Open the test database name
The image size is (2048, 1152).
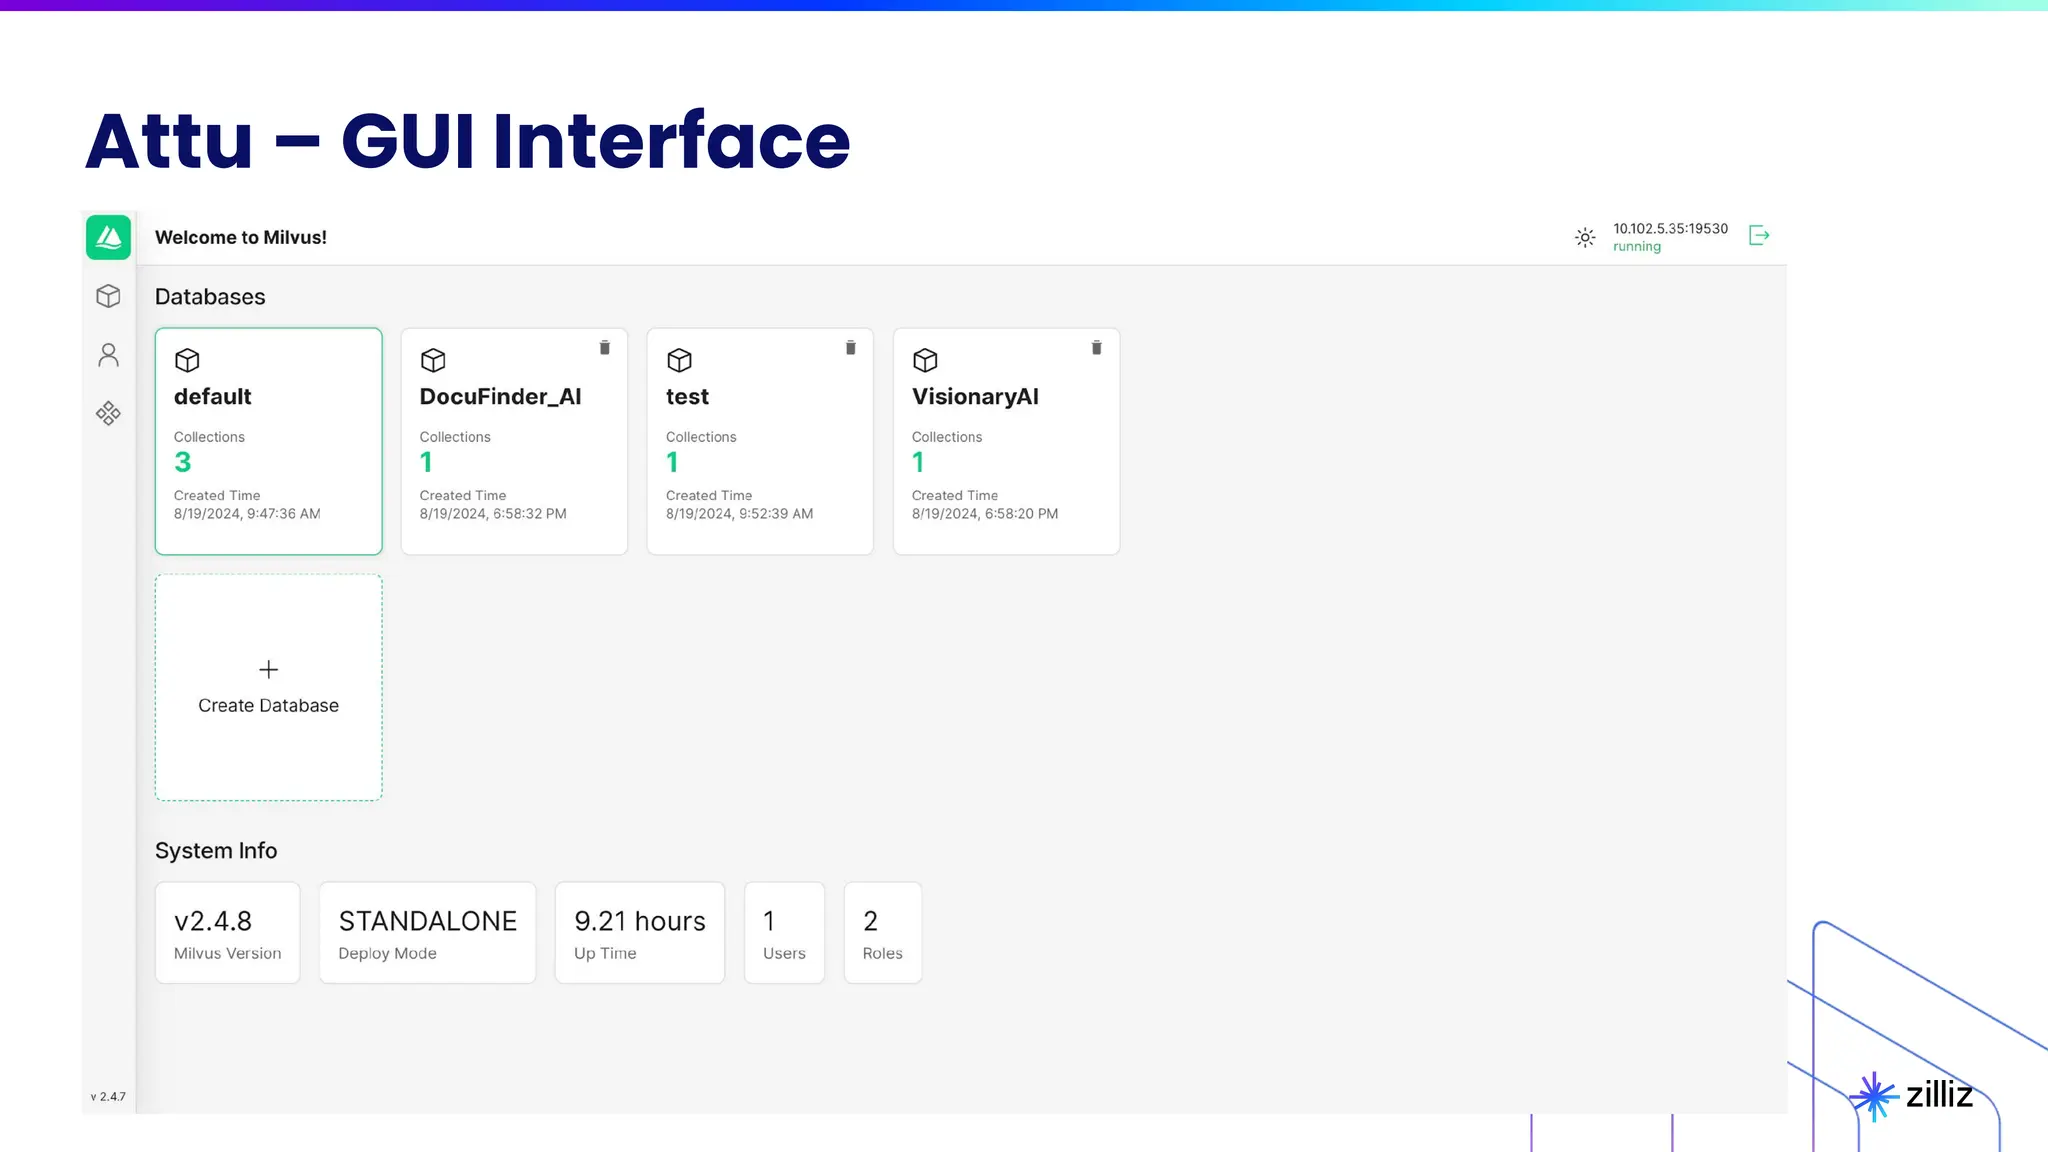point(687,397)
